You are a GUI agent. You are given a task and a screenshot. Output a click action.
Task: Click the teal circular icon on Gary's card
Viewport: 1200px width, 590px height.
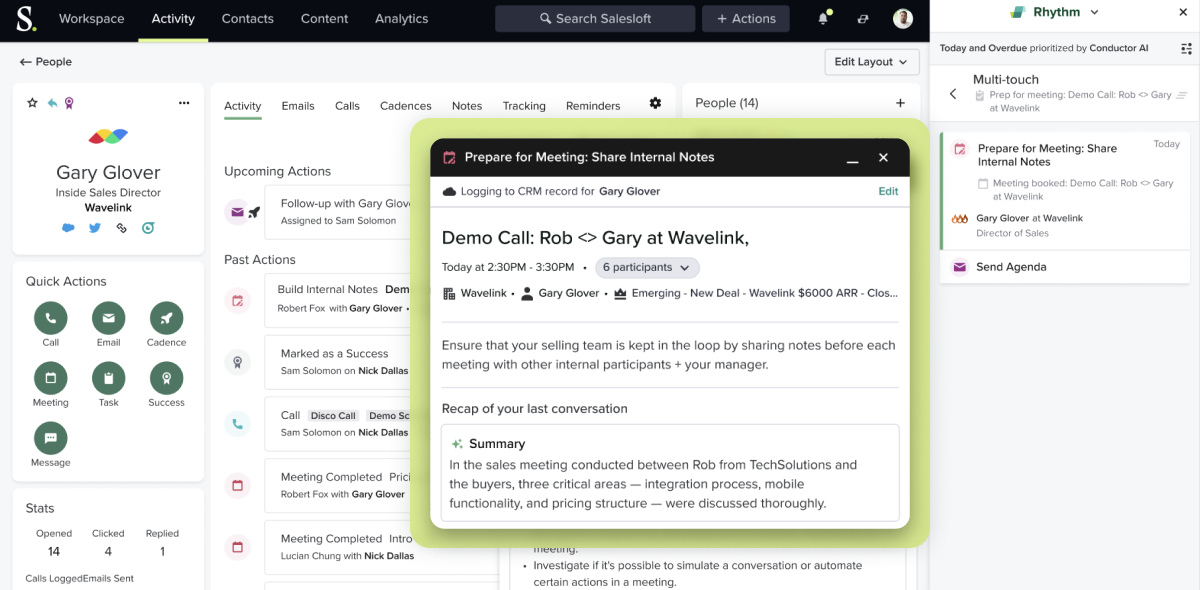148,228
